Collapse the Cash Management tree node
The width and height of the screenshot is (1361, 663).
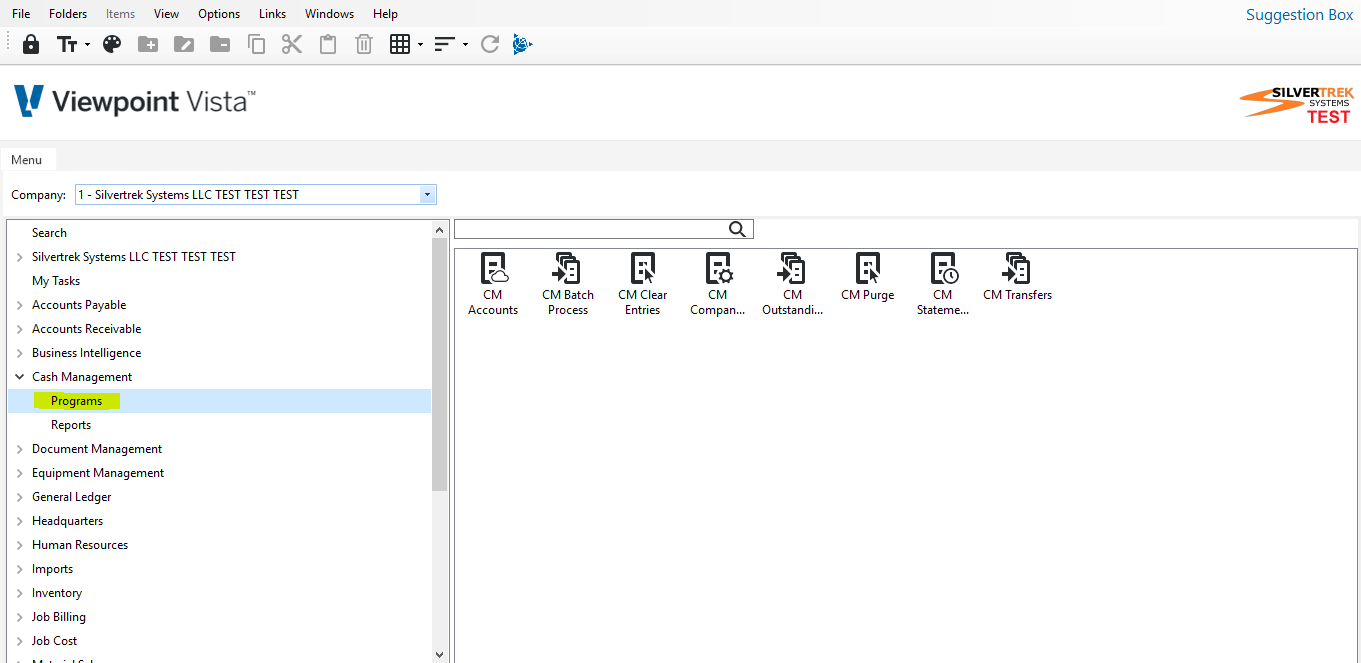(x=20, y=377)
